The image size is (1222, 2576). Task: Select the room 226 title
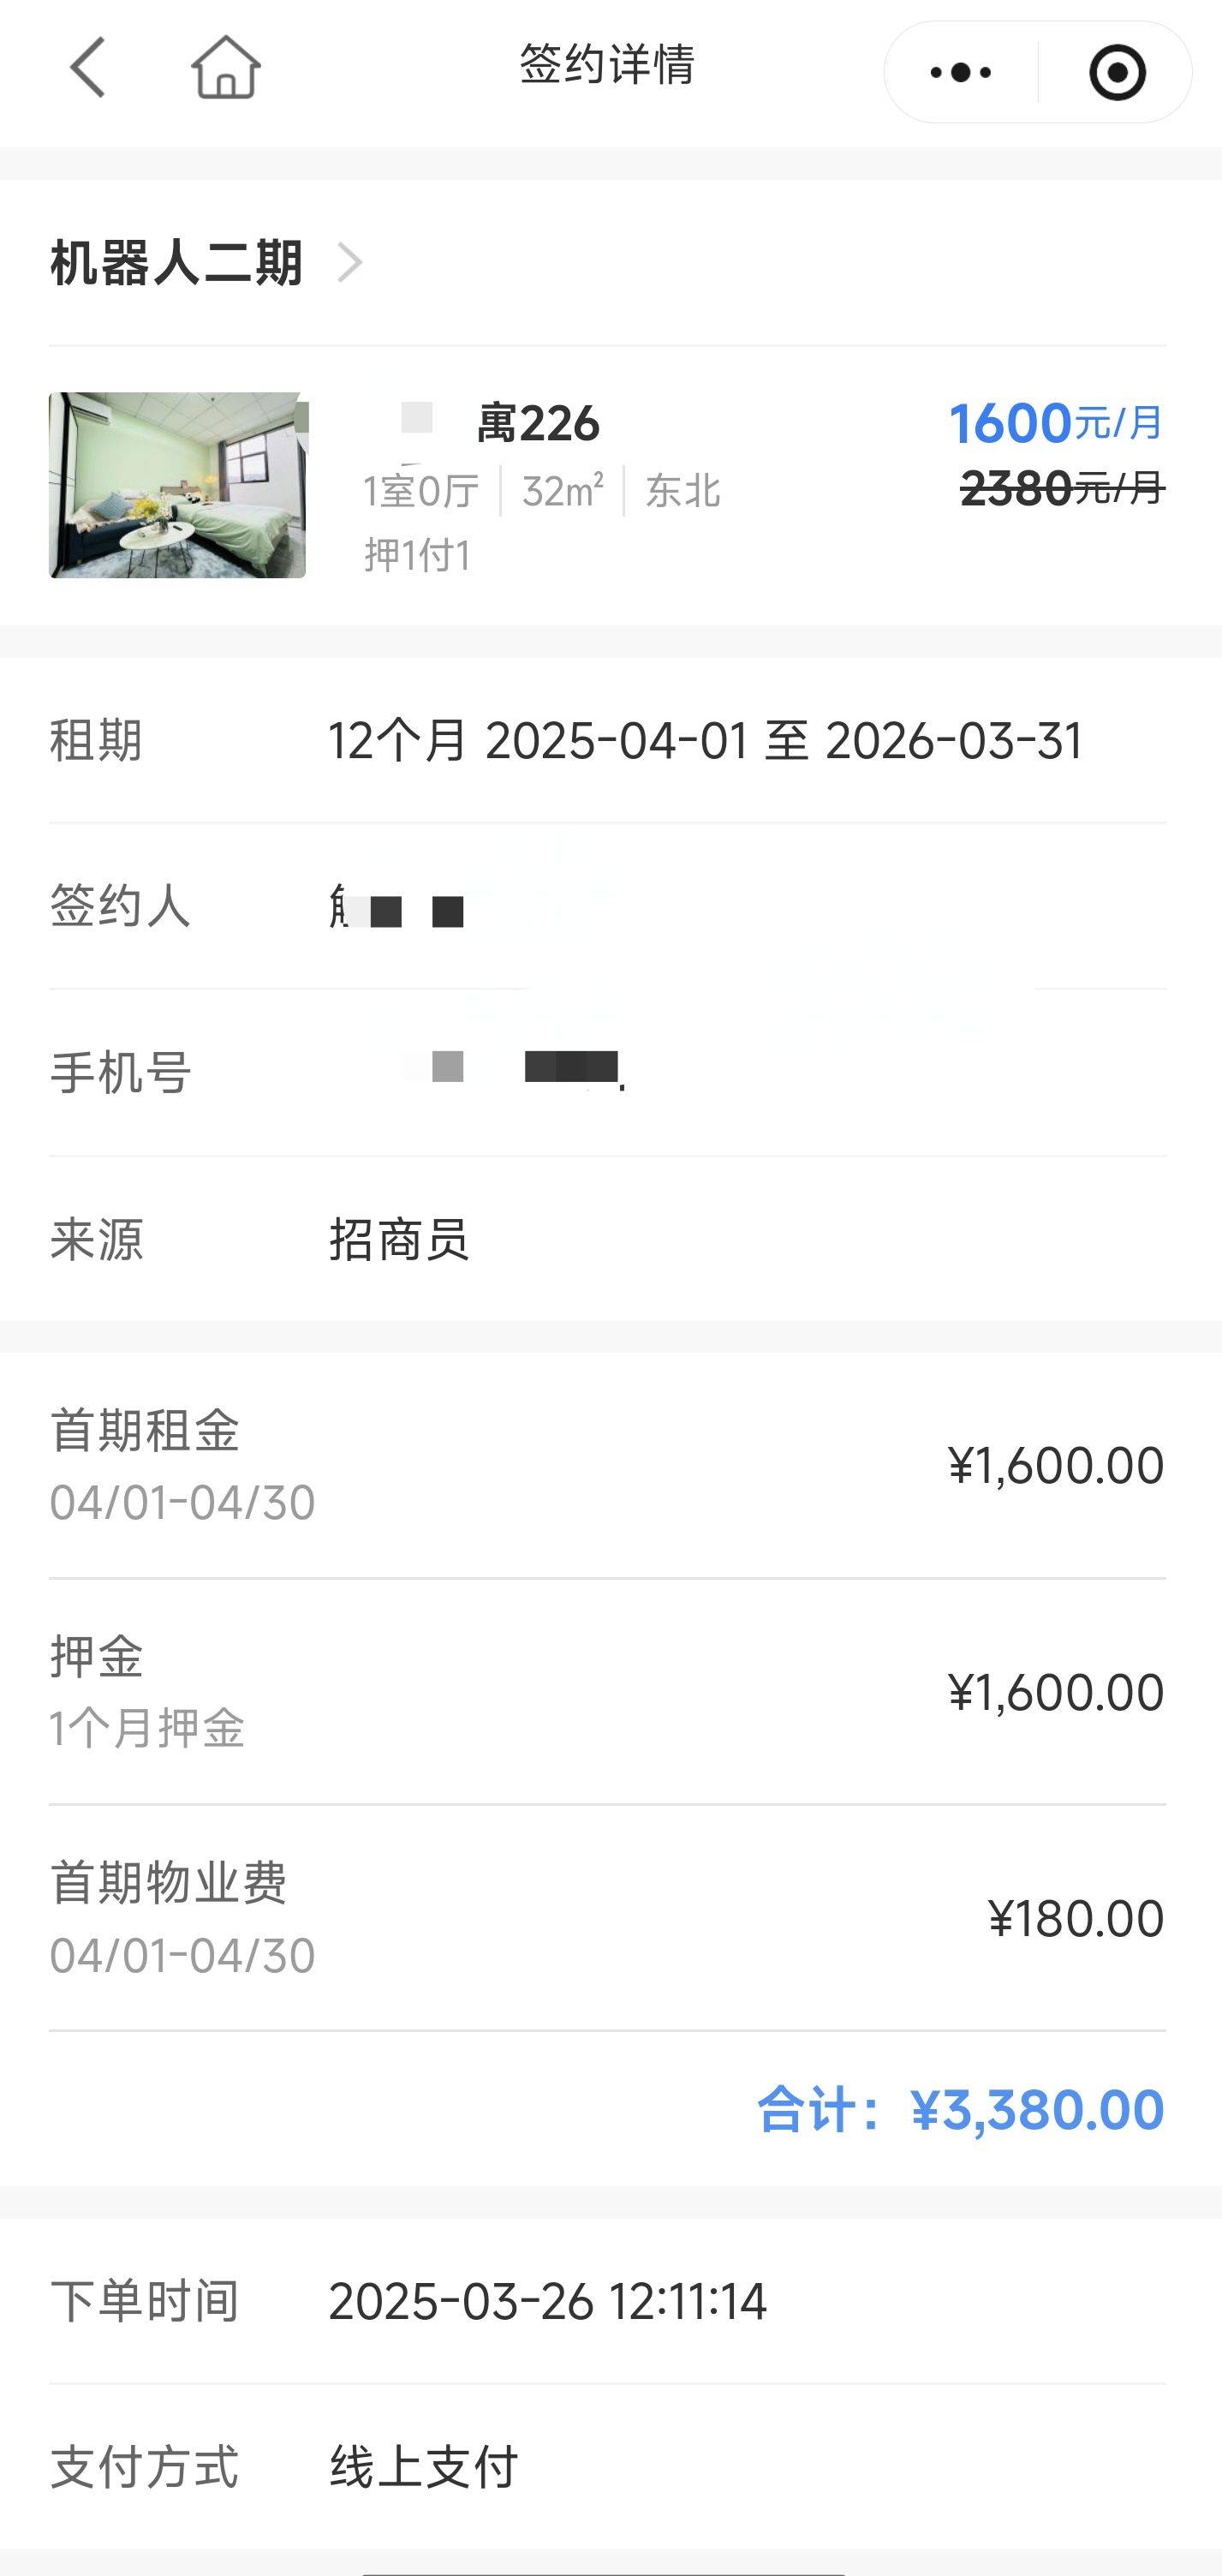pyautogui.click(x=537, y=424)
